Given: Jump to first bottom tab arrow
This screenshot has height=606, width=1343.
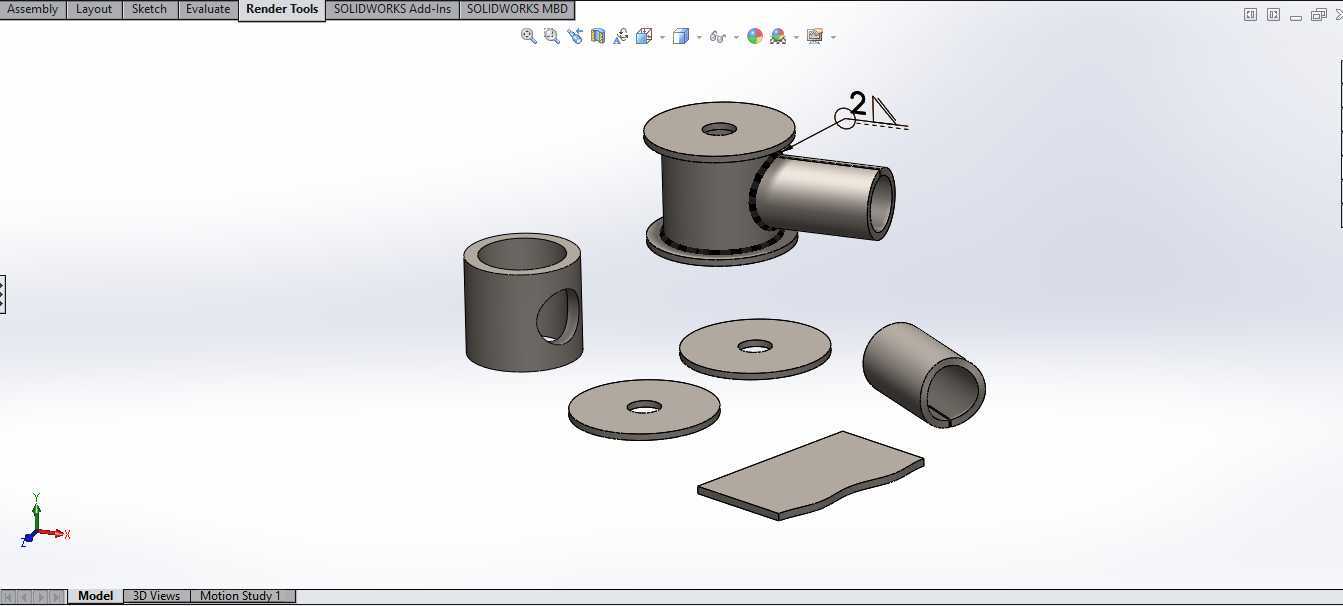Looking at the screenshot, I should tap(10, 597).
